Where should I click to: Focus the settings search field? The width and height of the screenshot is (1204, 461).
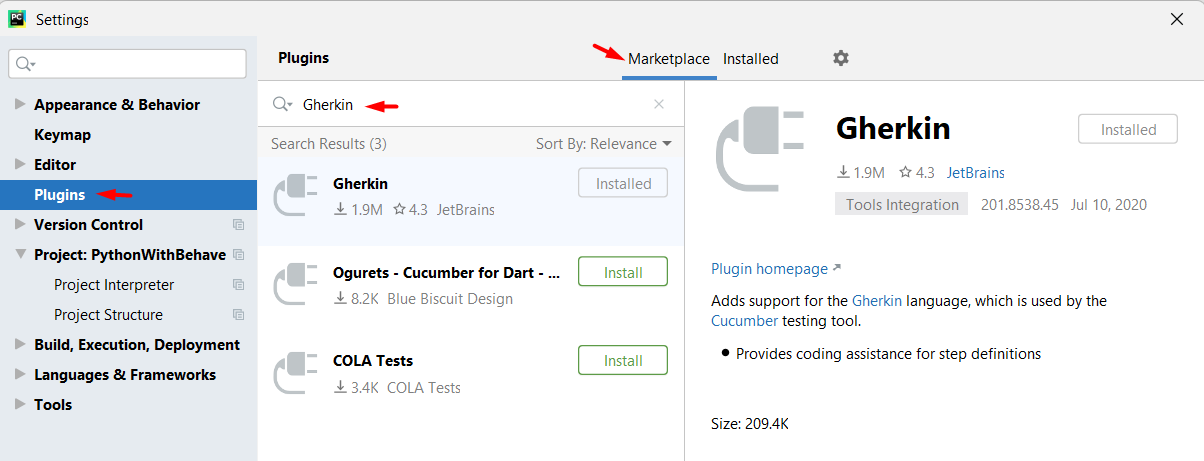(127, 64)
